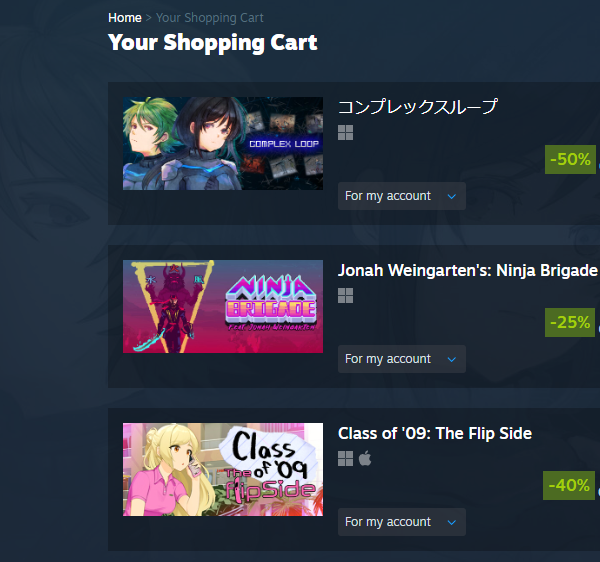Open the コンプレックスループ game title link

tap(418, 107)
